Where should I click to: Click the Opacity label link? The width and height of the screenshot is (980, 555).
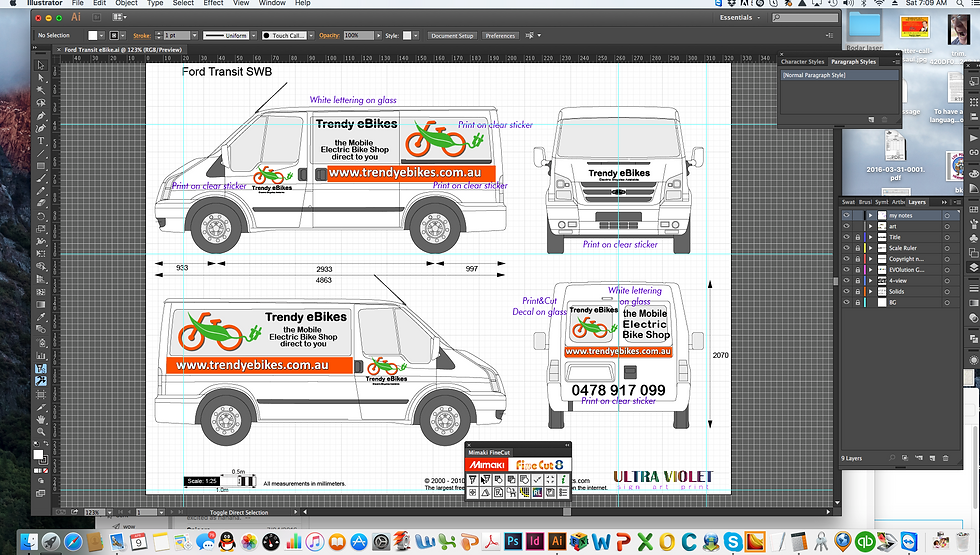pyautogui.click(x=329, y=35)
